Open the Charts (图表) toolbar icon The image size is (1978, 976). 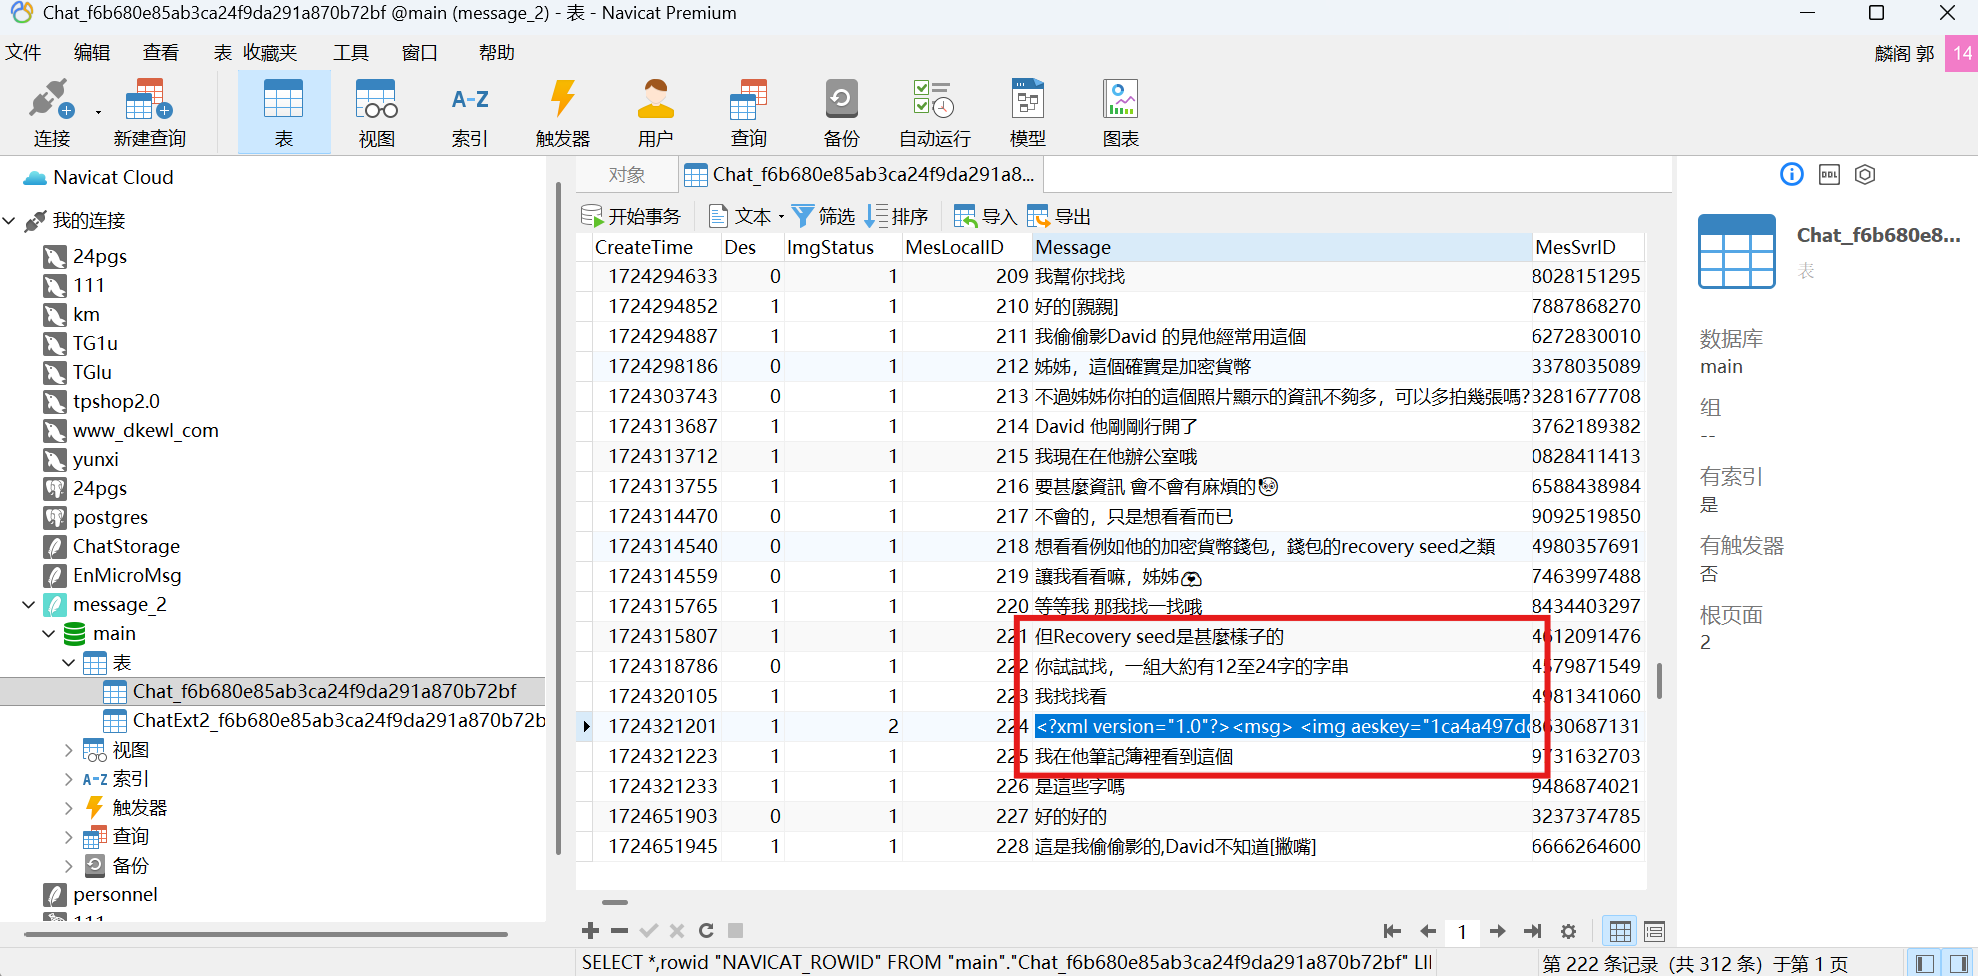pos(1121,113)
